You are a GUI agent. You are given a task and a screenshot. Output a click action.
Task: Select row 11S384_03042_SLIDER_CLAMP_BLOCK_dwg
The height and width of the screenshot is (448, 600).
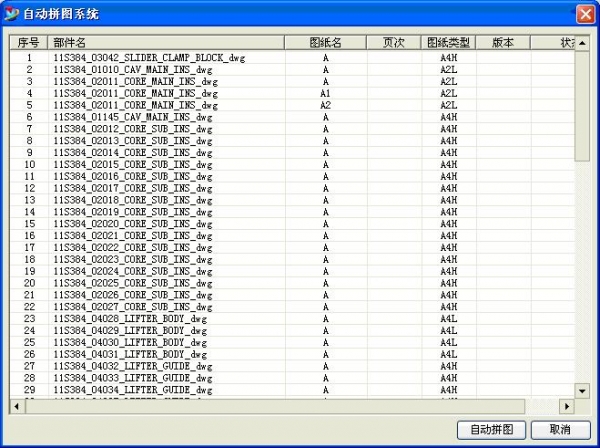(148, 58)
